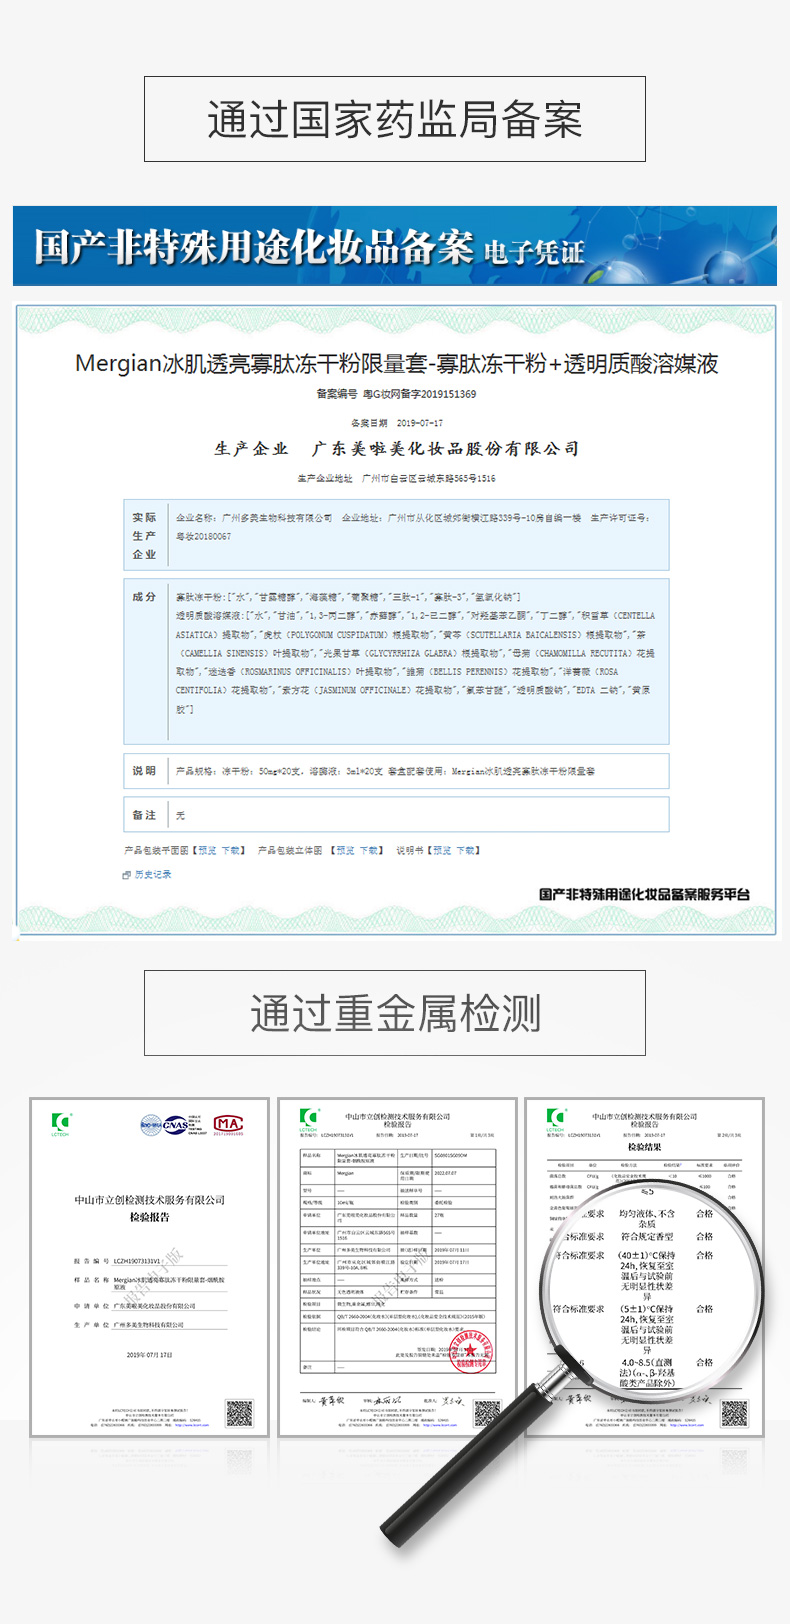Click 检验报告 title on the cover report page
Screen dimensions: 790x1624
click(x=150, y=1217)
